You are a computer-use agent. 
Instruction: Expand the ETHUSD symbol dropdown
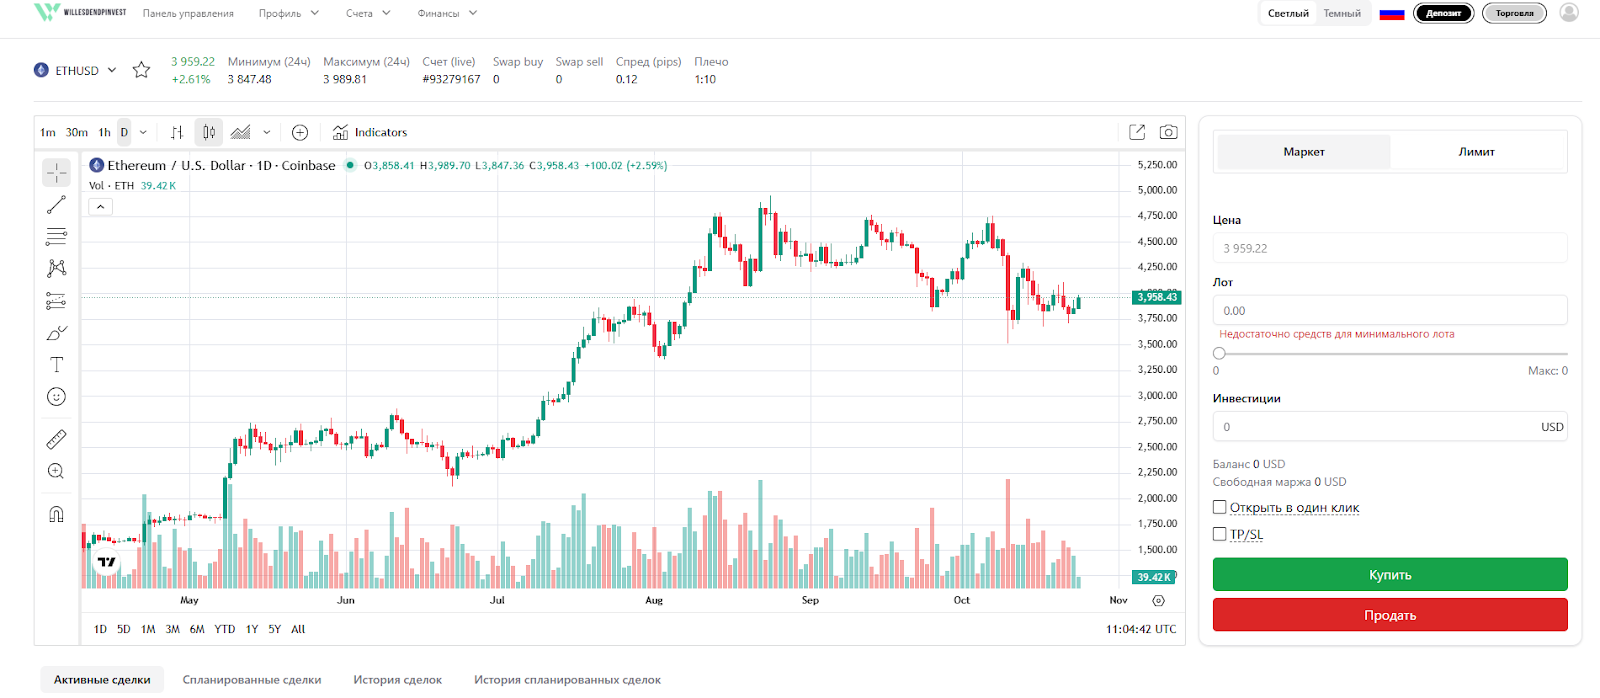click(111, 70)
